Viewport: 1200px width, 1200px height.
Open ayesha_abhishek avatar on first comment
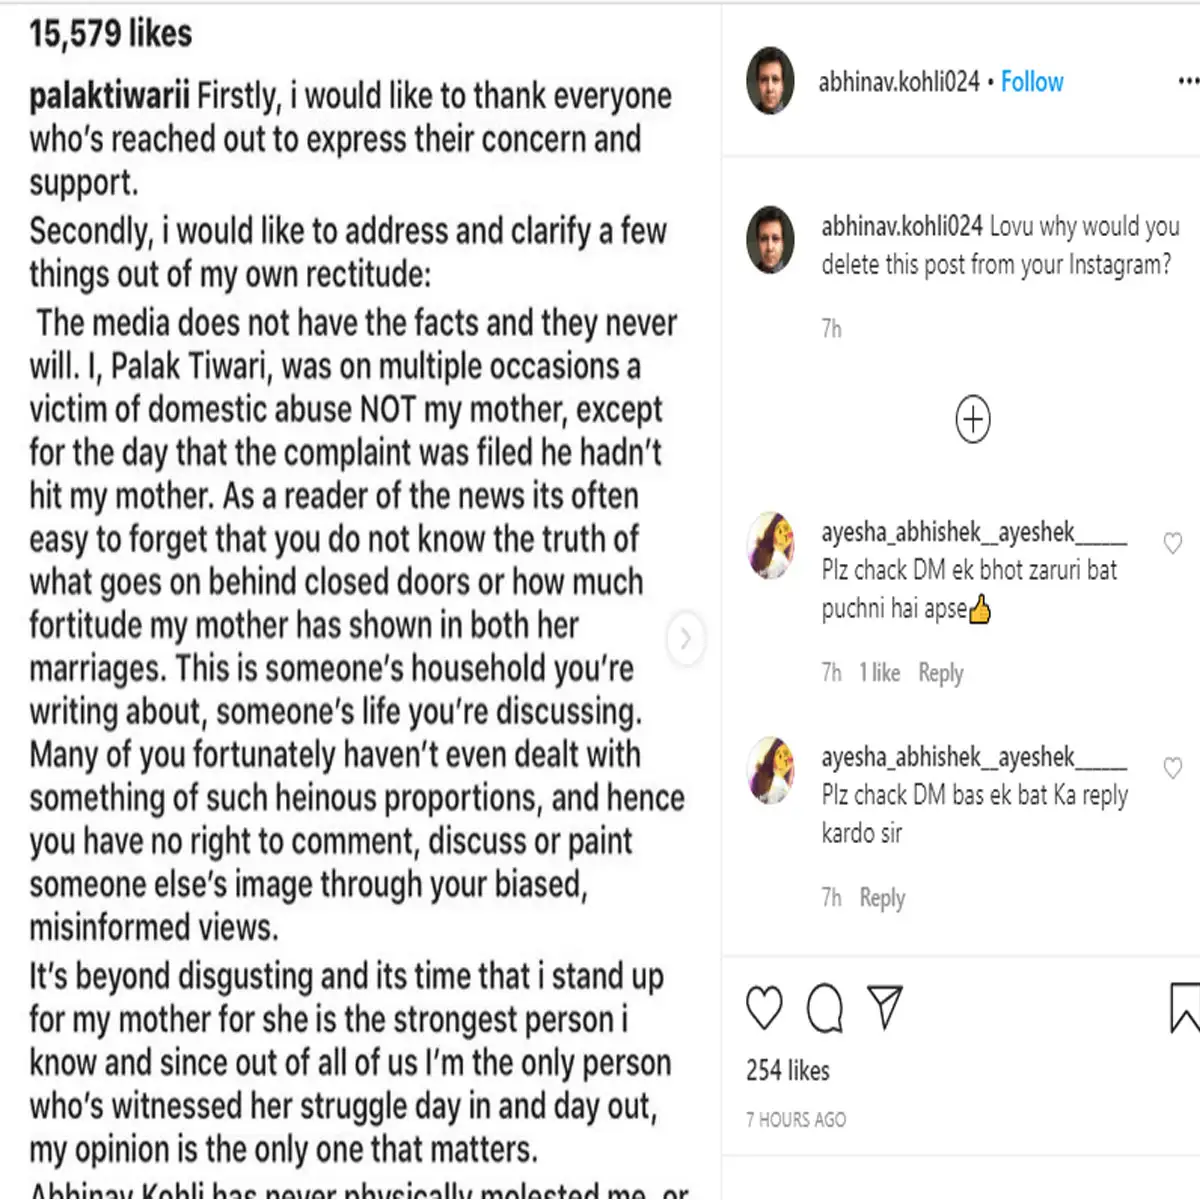click(x=771, y=545)
